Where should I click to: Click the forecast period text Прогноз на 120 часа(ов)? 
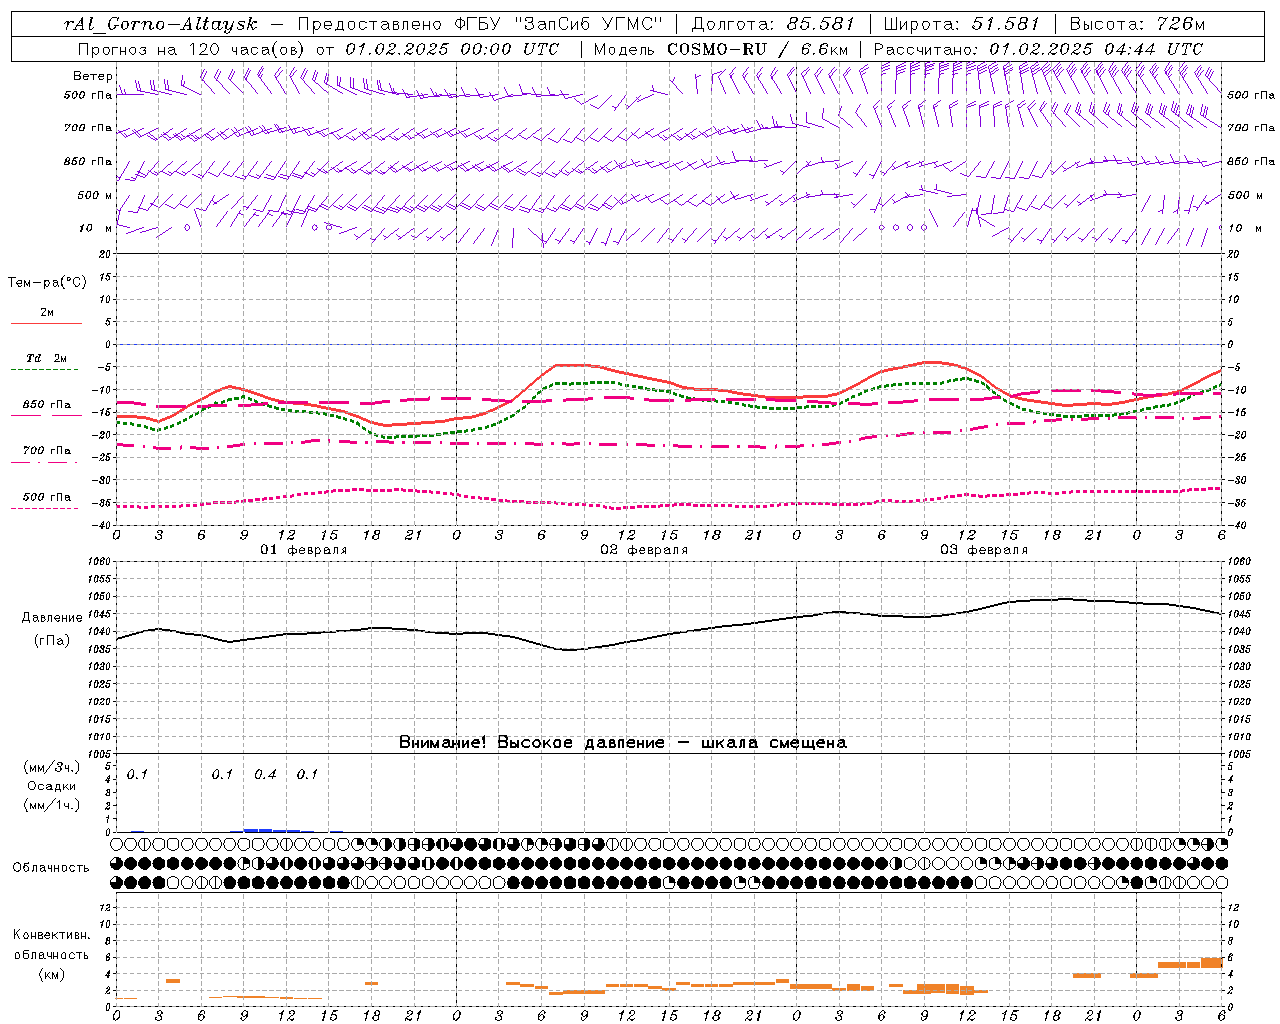click(192, 49)
